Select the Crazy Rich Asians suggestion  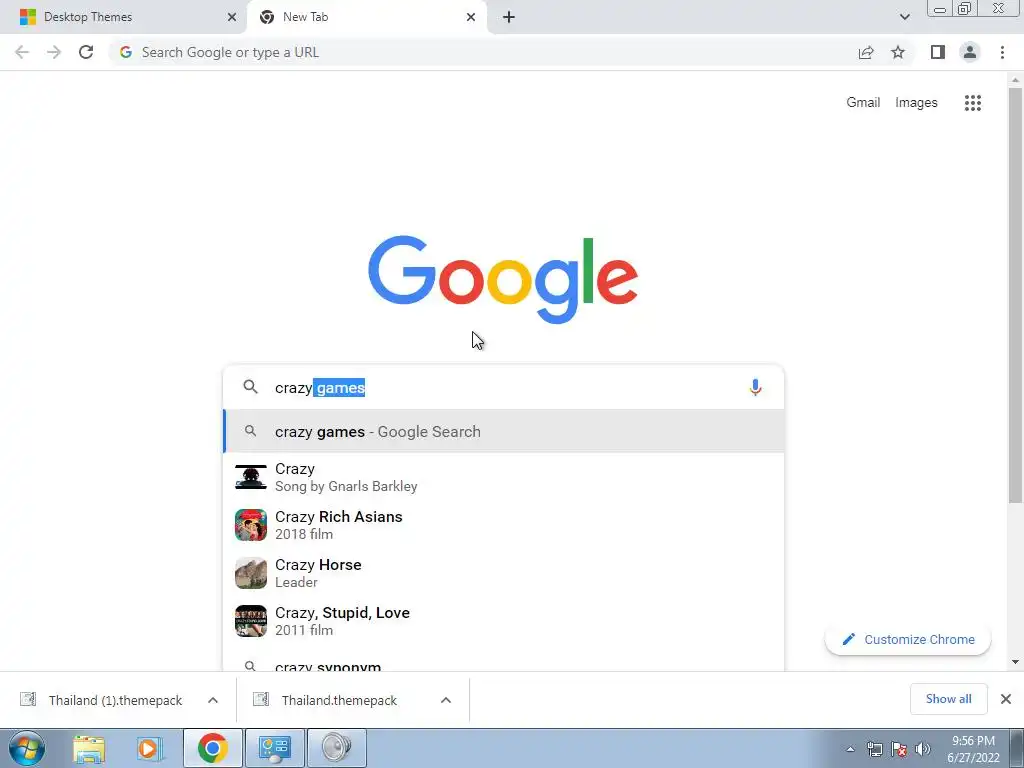[503, 525]
